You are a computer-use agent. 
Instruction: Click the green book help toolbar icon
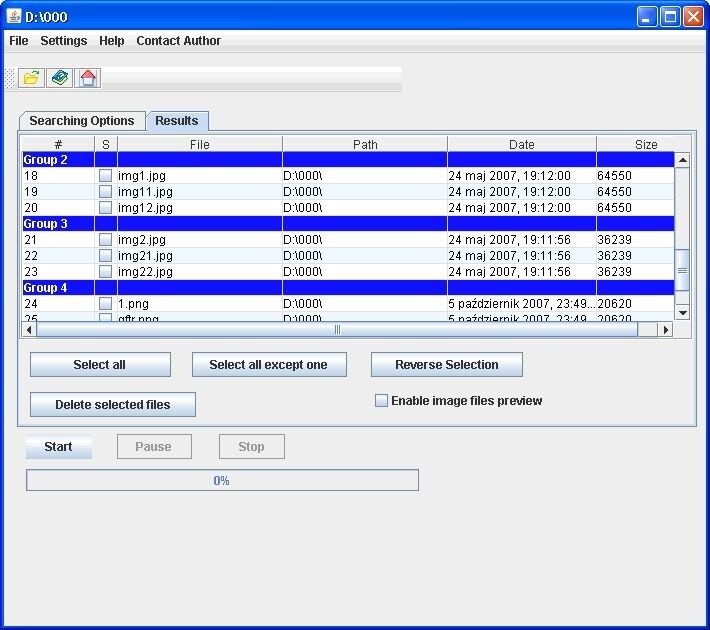(60, 78)
